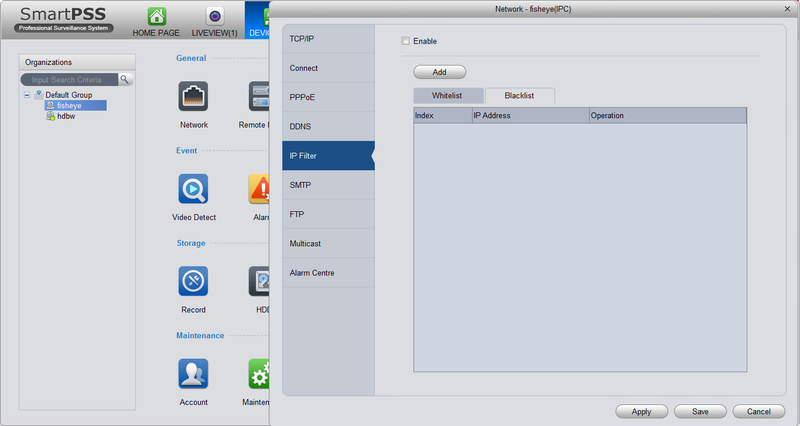This screenshot has width=800, height=426.
Task: Click the Cancel button
Action: 759,412
